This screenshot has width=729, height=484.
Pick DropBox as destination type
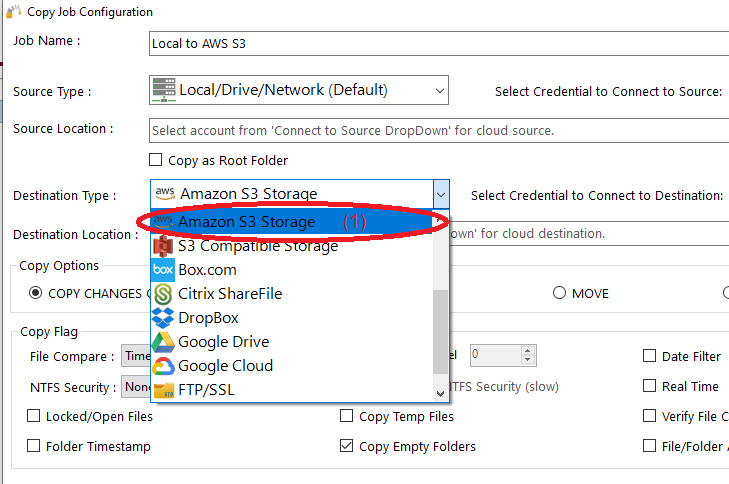(x=209, y=318)
